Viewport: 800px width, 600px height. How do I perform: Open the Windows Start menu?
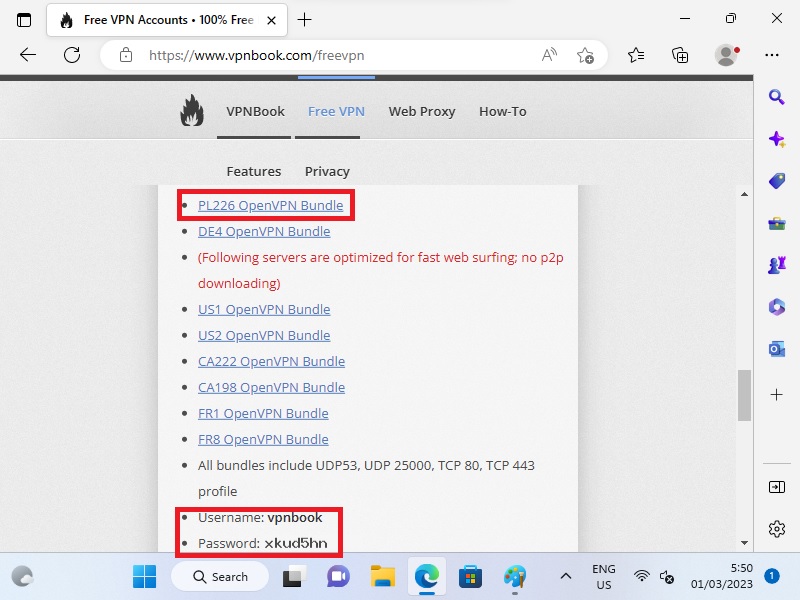(145, 576)
